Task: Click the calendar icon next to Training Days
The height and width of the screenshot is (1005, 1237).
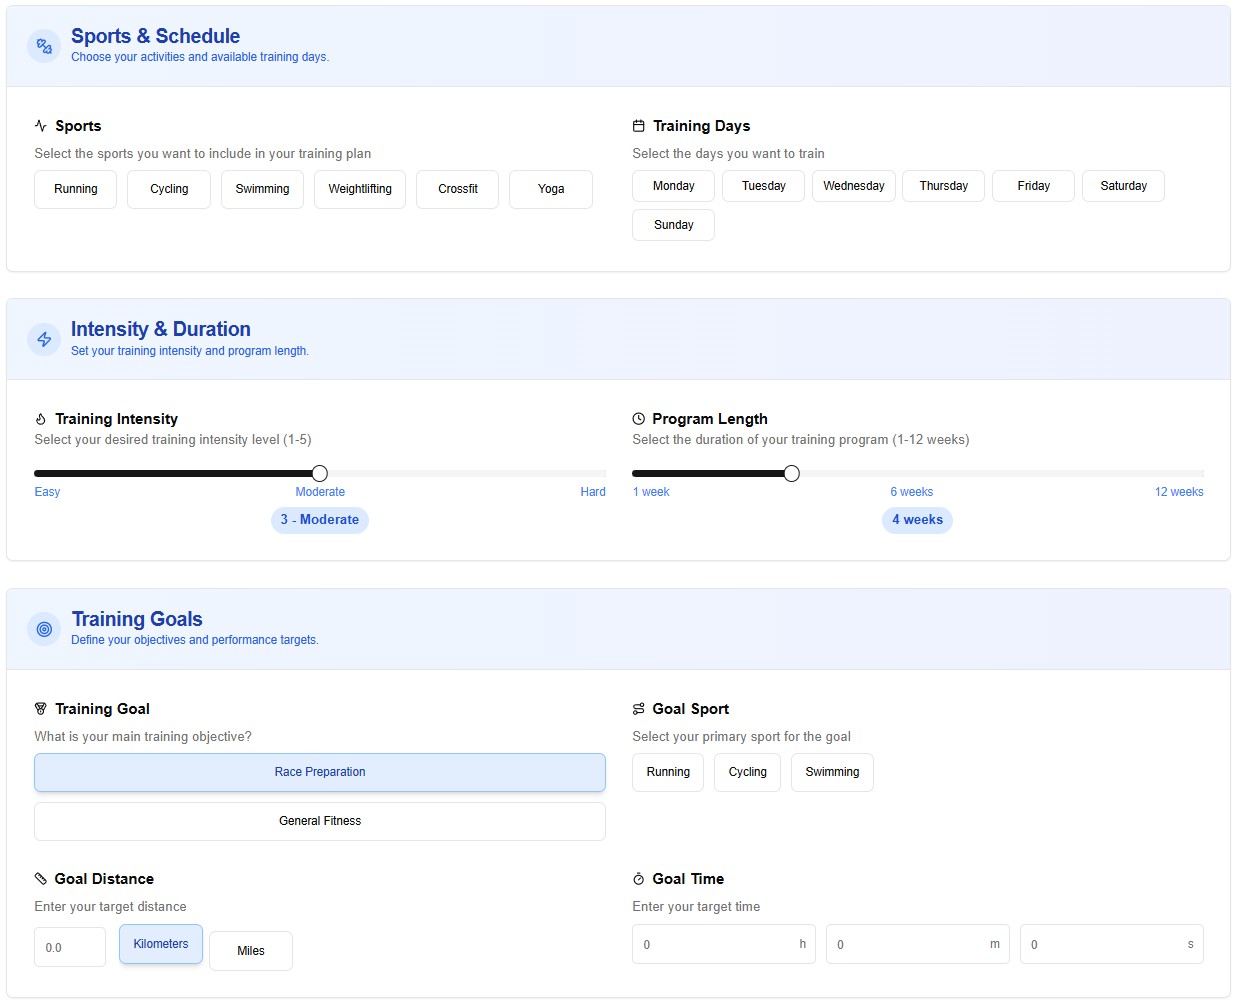Action: (x=639, y=126)
